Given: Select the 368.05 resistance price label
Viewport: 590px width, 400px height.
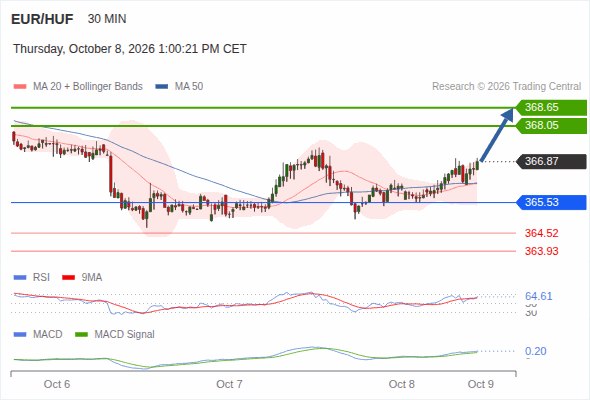Looking at the screenshot, I should (x=551, y=126).
